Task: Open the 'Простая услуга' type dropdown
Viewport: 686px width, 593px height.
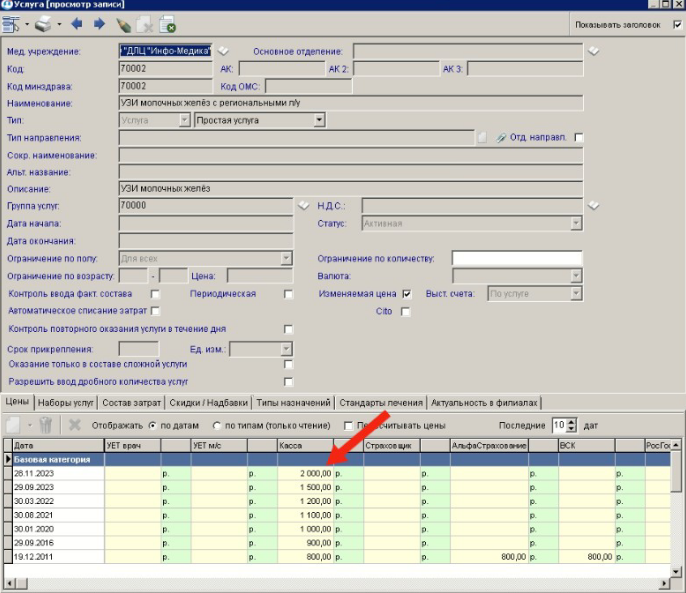Action: click(x=319, y=120)
